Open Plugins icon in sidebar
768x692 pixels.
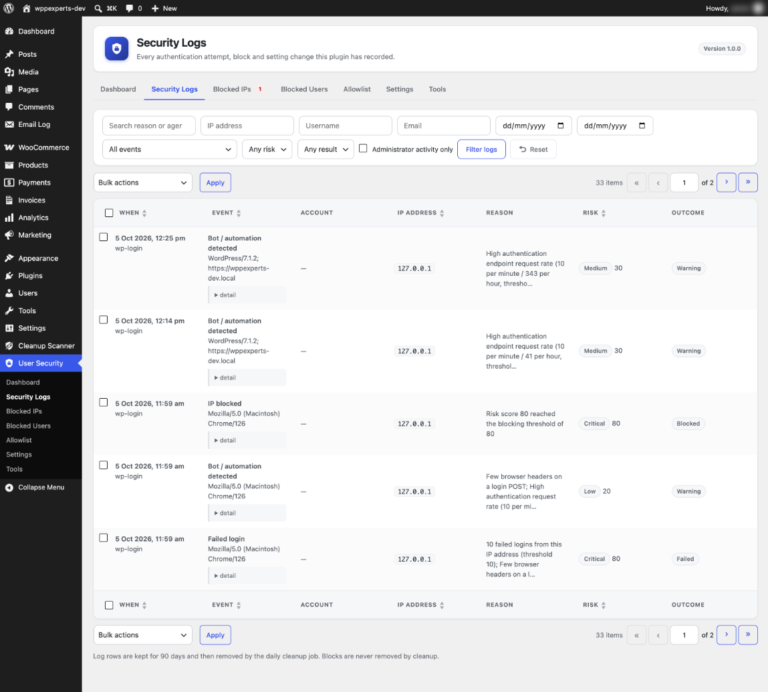[x=9, y=276]
